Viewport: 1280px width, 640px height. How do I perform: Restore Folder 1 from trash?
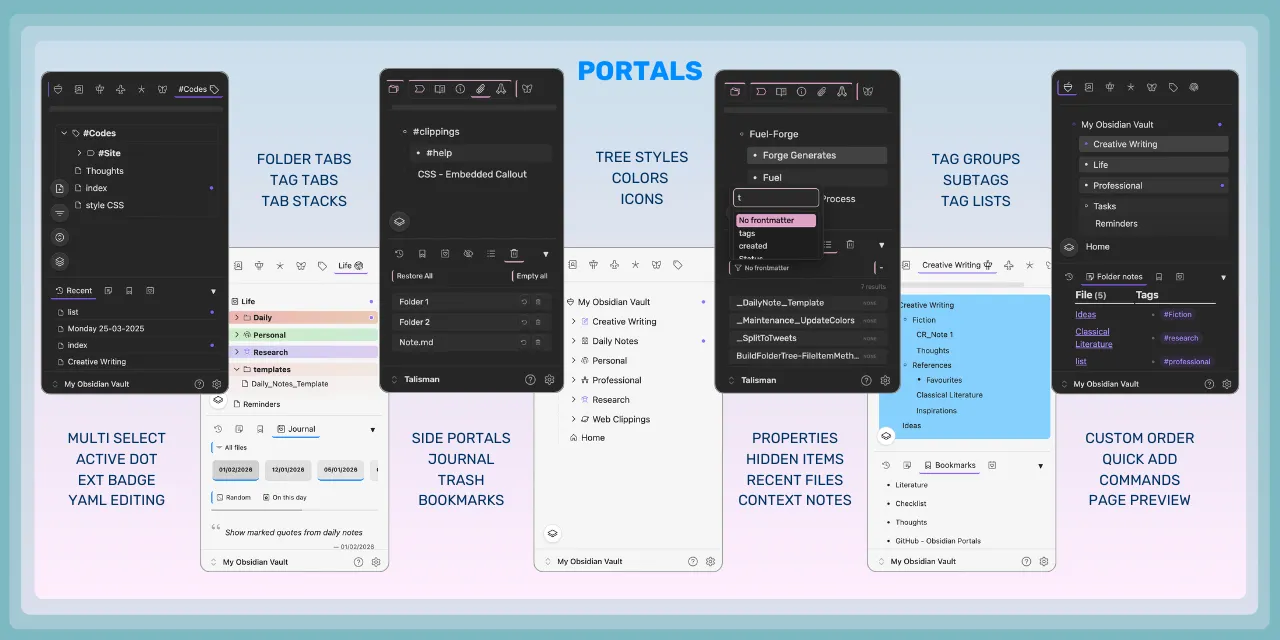tap(524, 302)
